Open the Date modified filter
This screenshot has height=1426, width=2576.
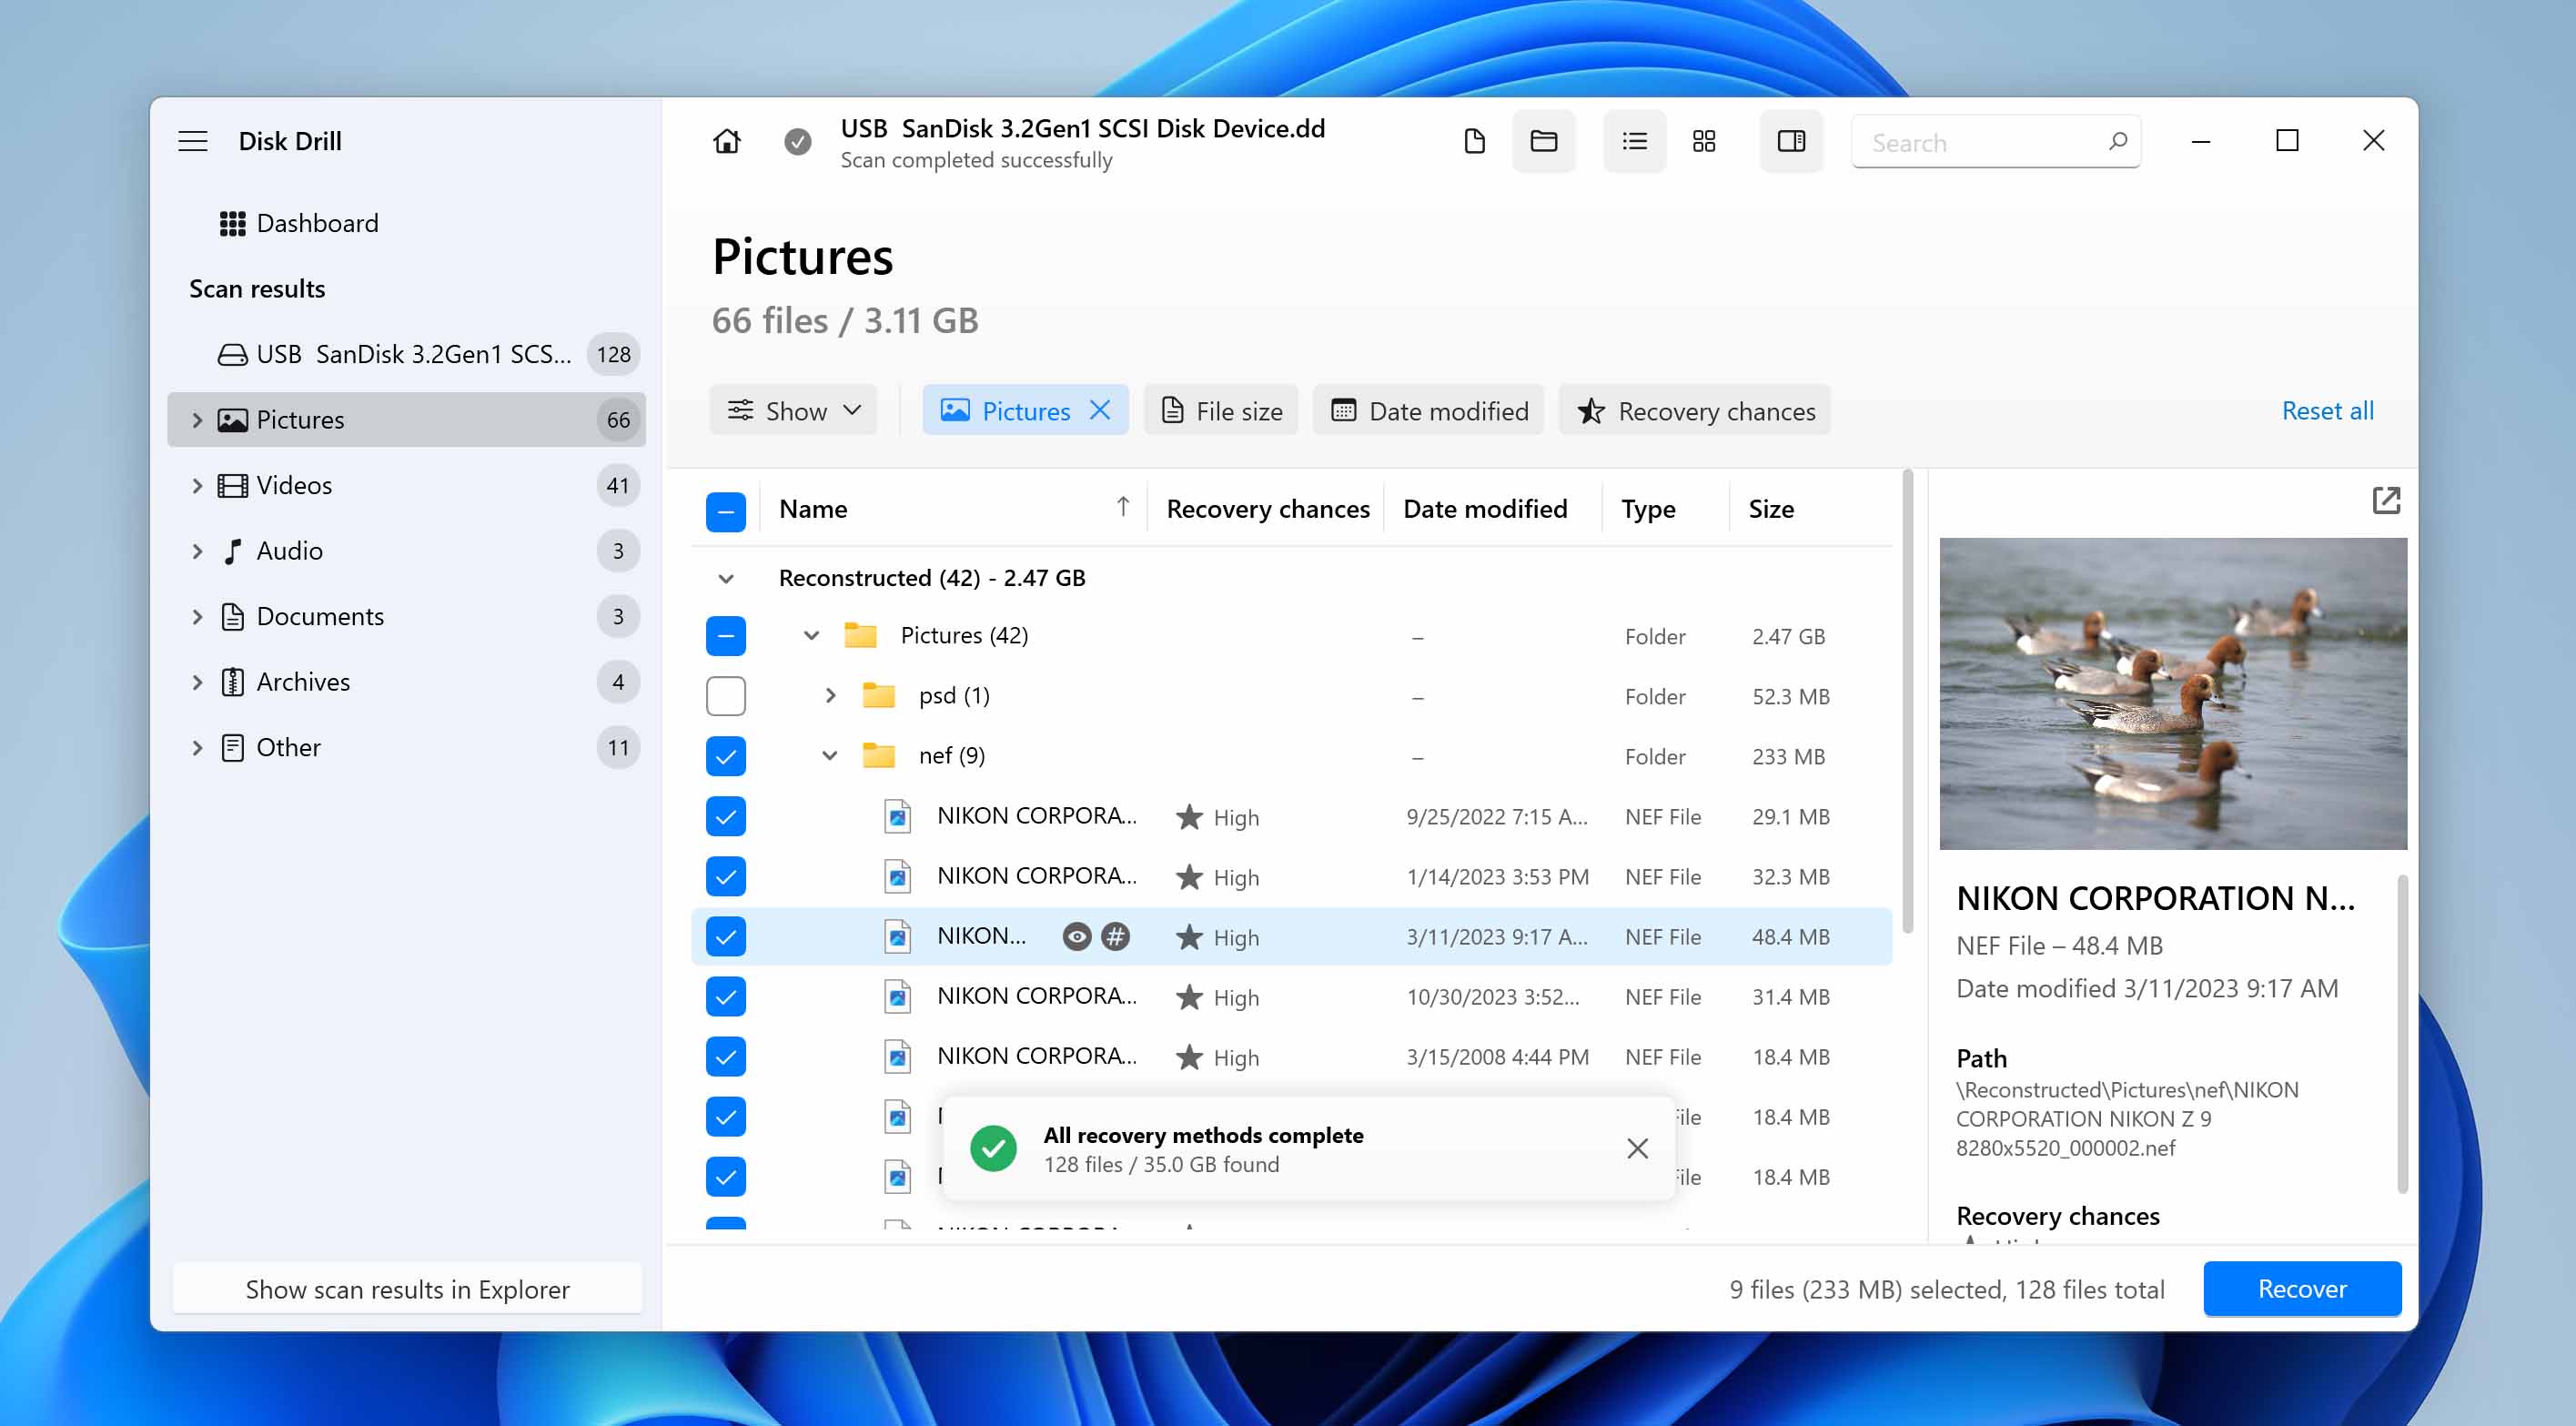click(x=1428, y=410)
